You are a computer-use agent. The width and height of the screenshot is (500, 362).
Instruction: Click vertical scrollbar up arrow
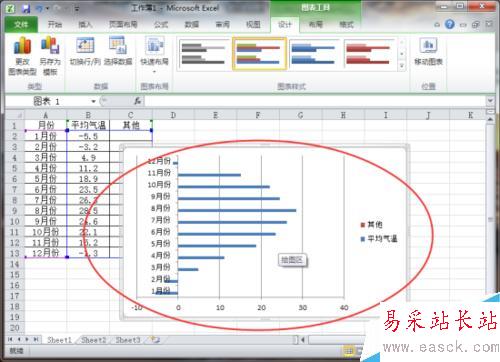tap(490, 119)
